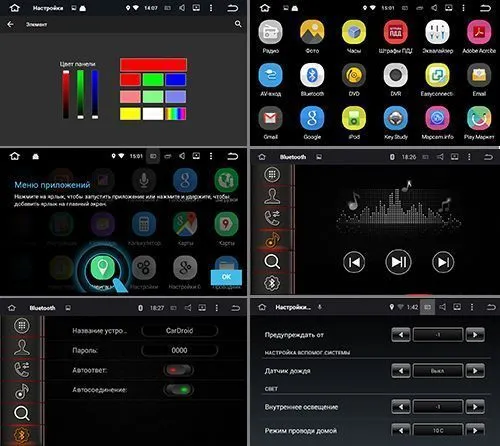Image resolution: width=500 pixels, height=446 pixels.
Task: Open the iPod app icon
Action: coord(354,118)
